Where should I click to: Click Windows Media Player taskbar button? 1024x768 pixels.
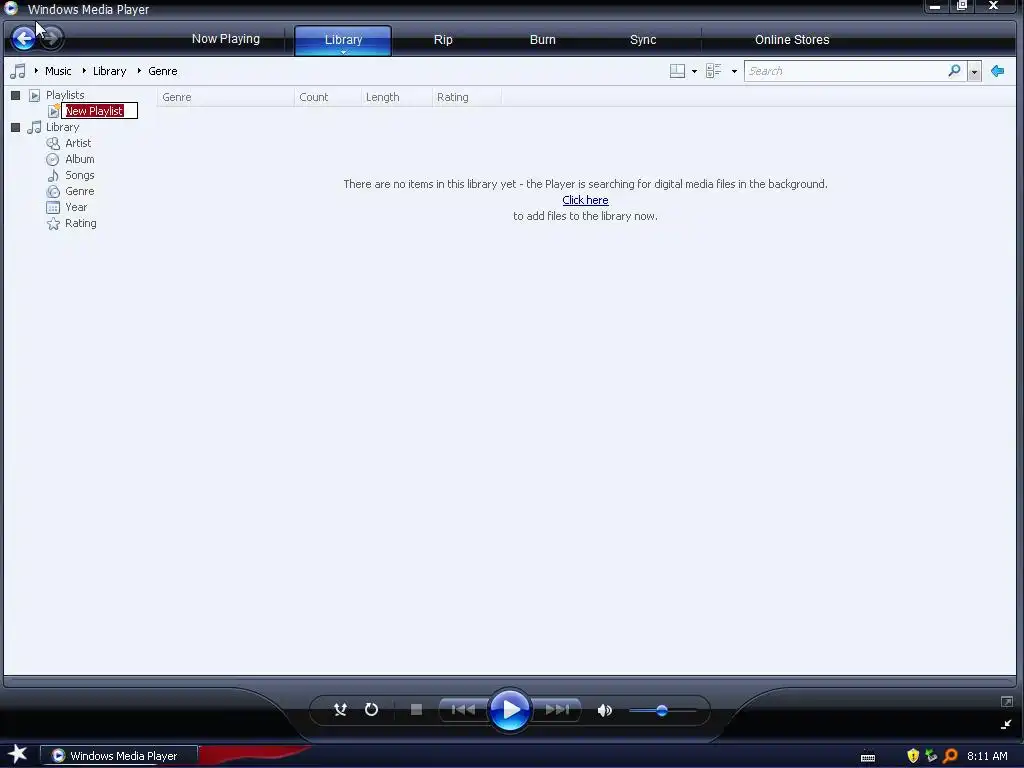point(119,756)
